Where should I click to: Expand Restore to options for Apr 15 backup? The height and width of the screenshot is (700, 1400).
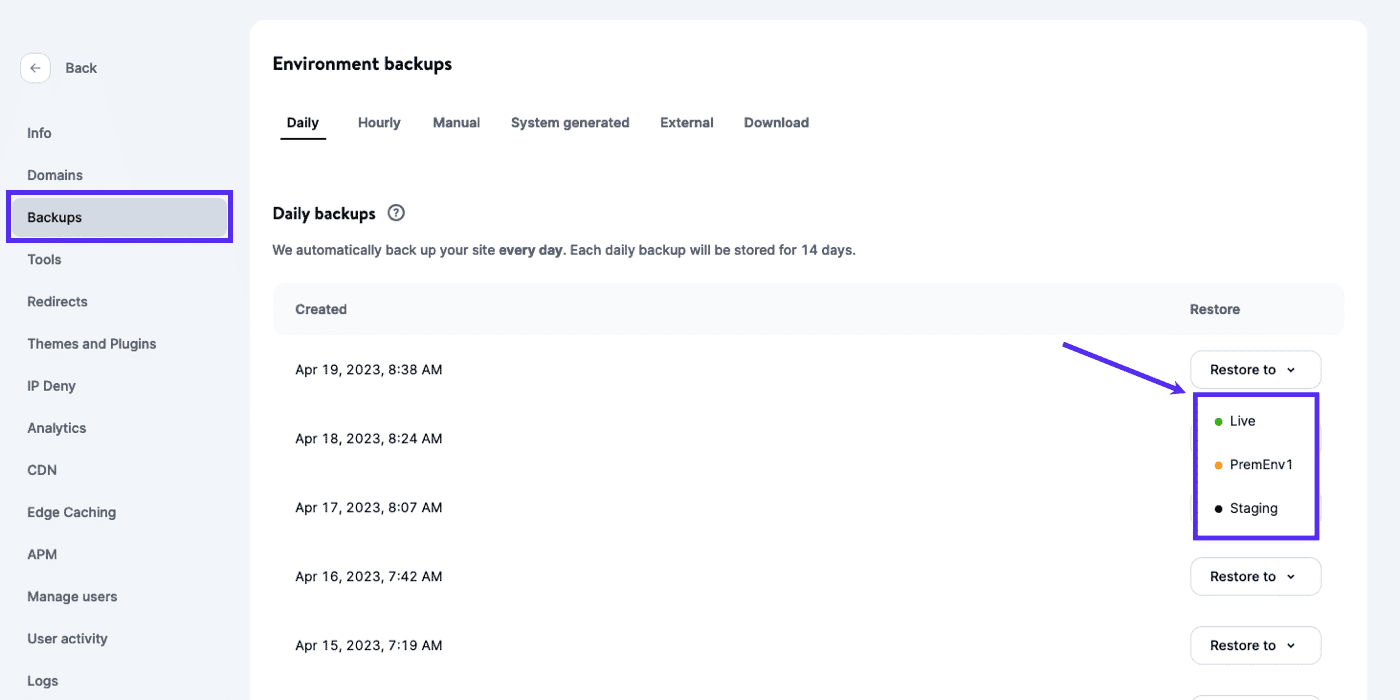[x=1255, y=645]
